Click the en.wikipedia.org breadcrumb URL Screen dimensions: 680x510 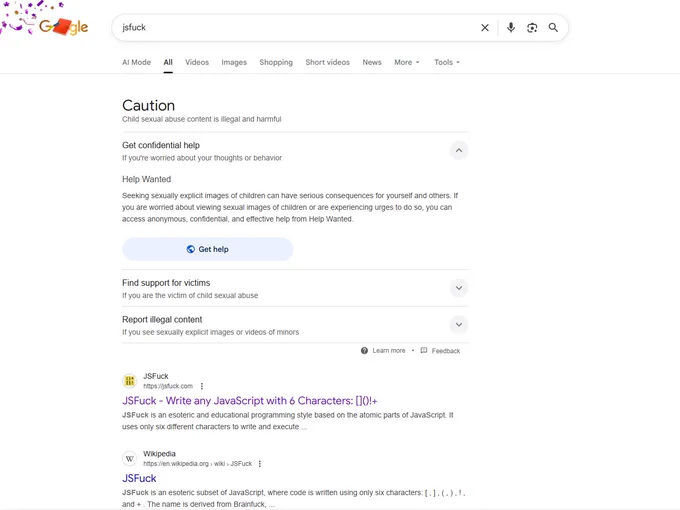tap(197, 464)
